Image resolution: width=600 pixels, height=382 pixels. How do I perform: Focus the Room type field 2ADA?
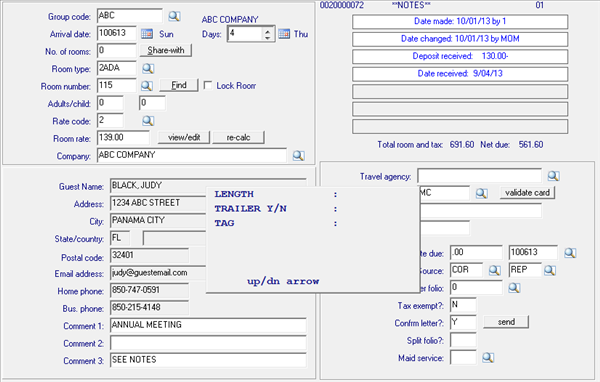click(117, 68)
